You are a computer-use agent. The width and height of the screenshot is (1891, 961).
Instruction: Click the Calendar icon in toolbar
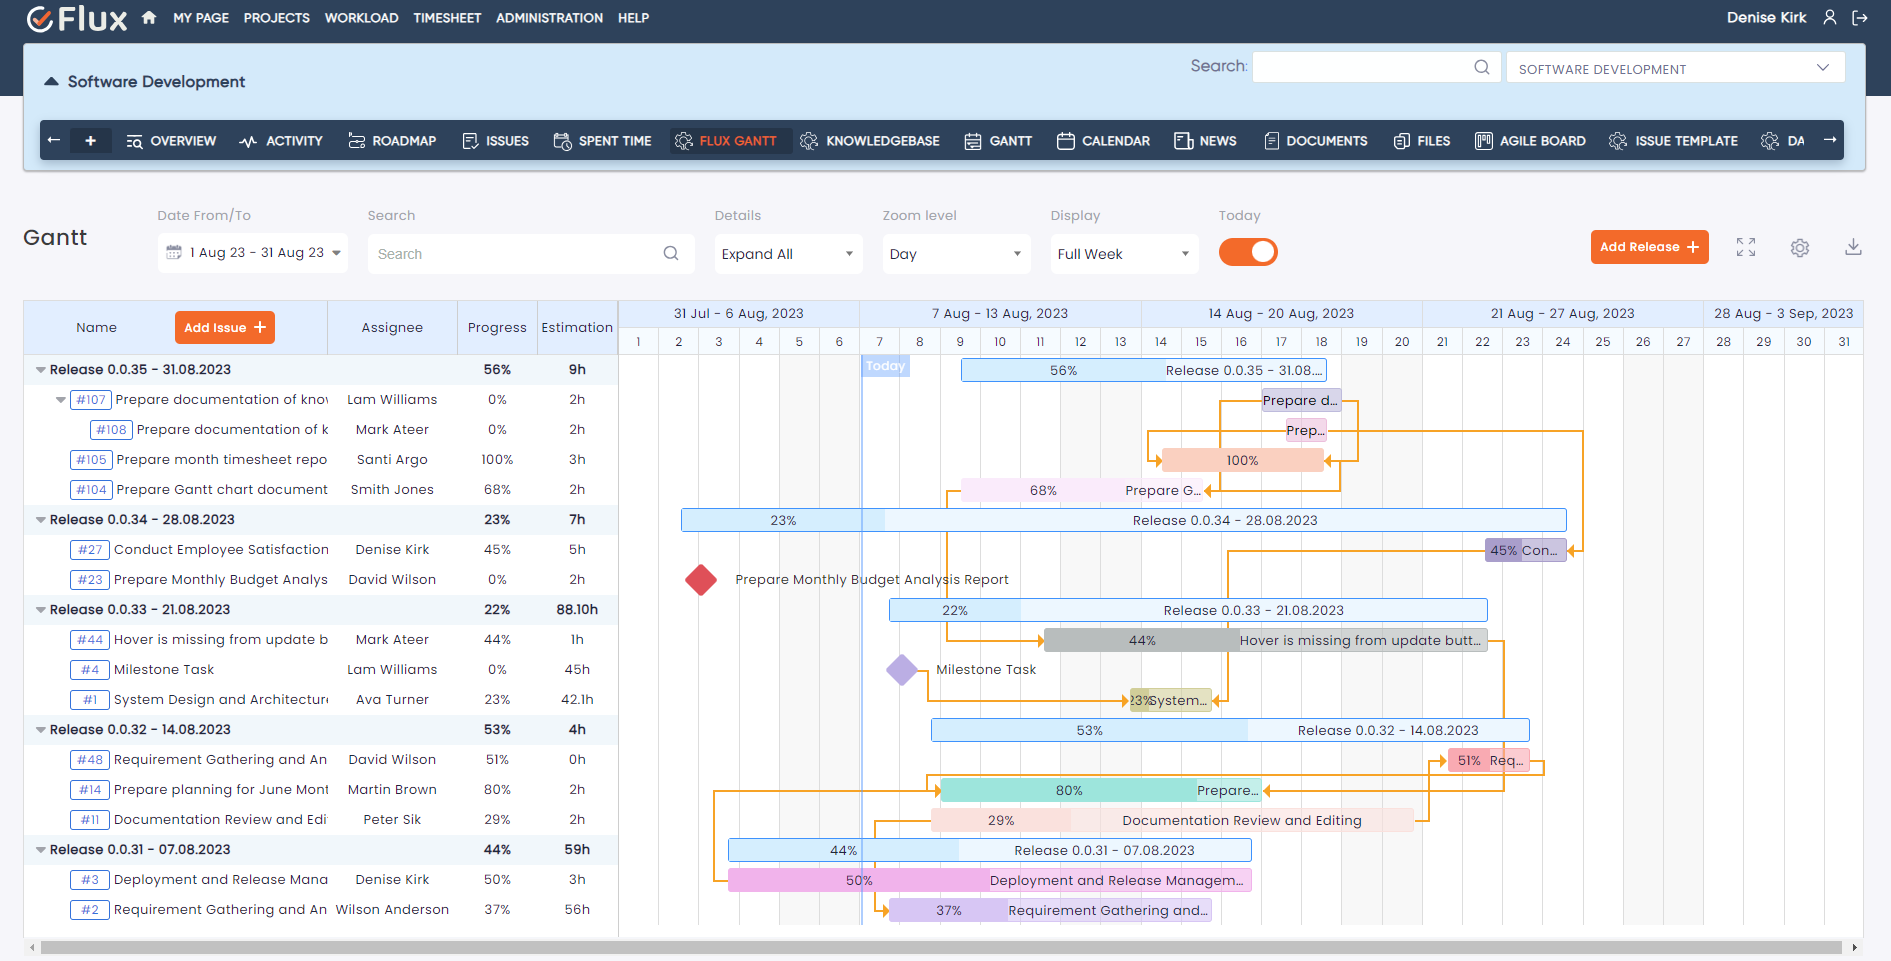[1065, 141]
